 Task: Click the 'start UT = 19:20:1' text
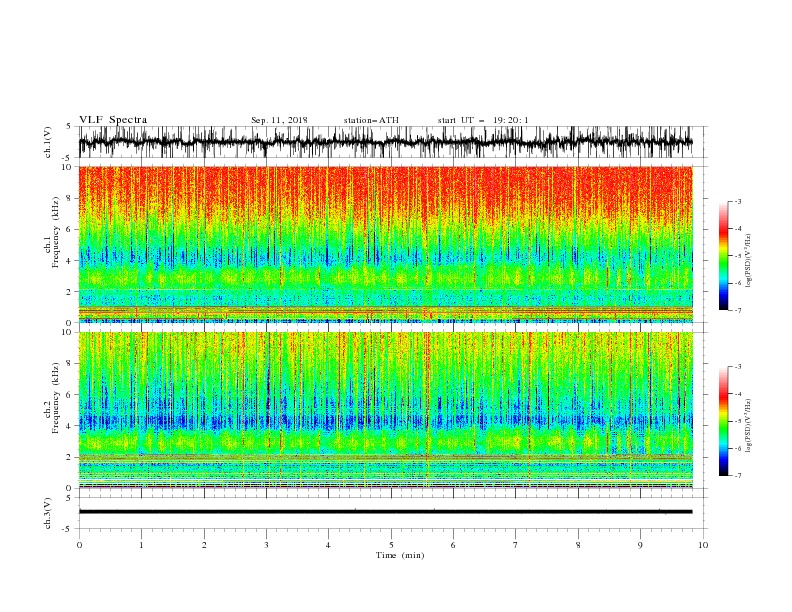[x=483, y=120]
